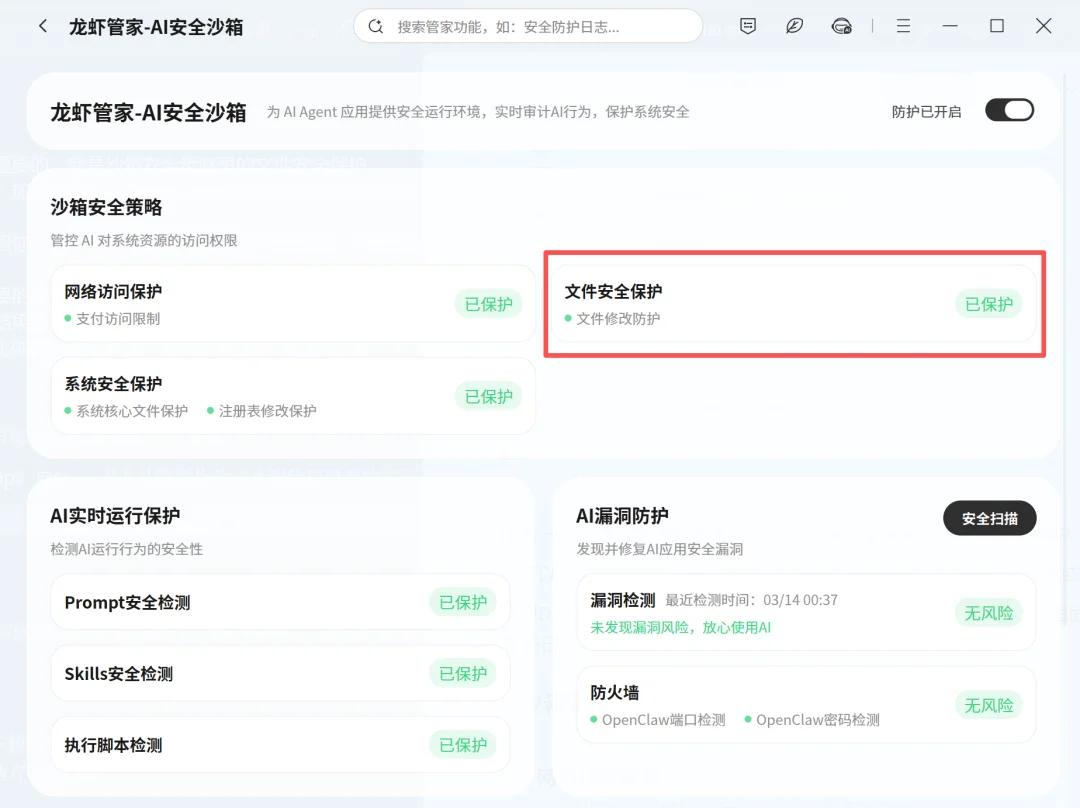Open the hamburger menu icon
This screenshot has height=808, width=1080.
point(903,26)
